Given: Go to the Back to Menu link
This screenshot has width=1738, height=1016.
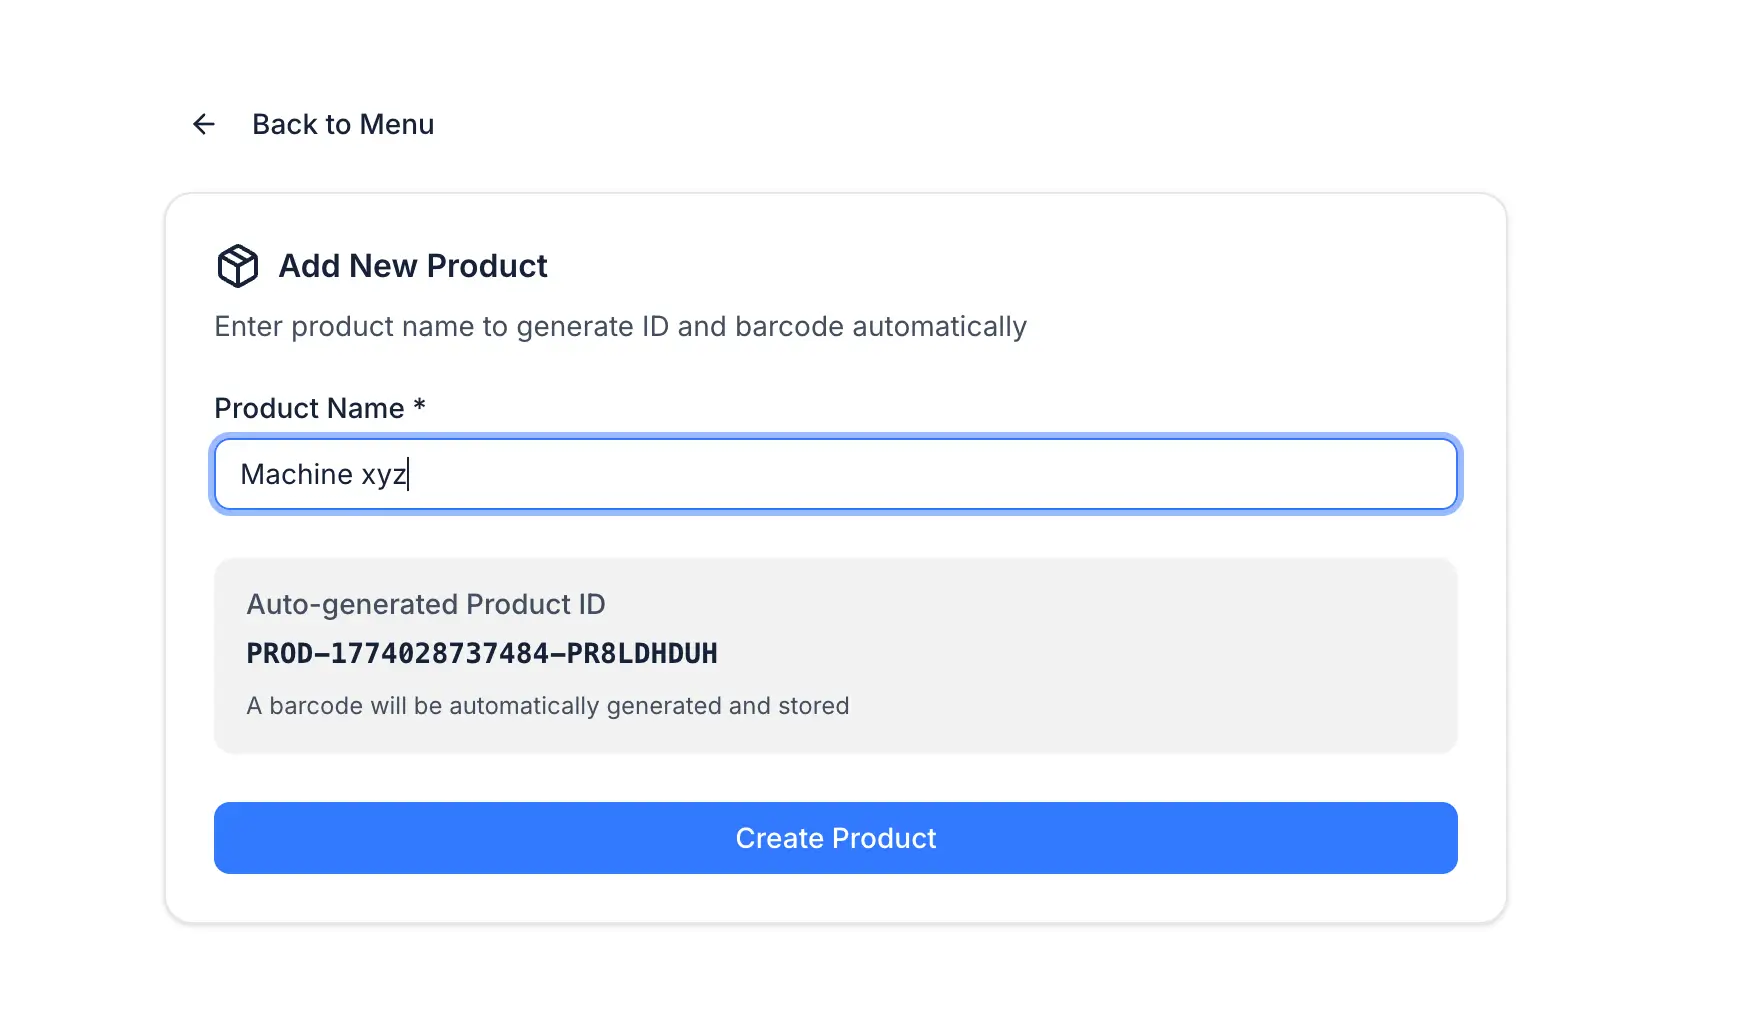Looking at the screenshot, I should 342,124.
